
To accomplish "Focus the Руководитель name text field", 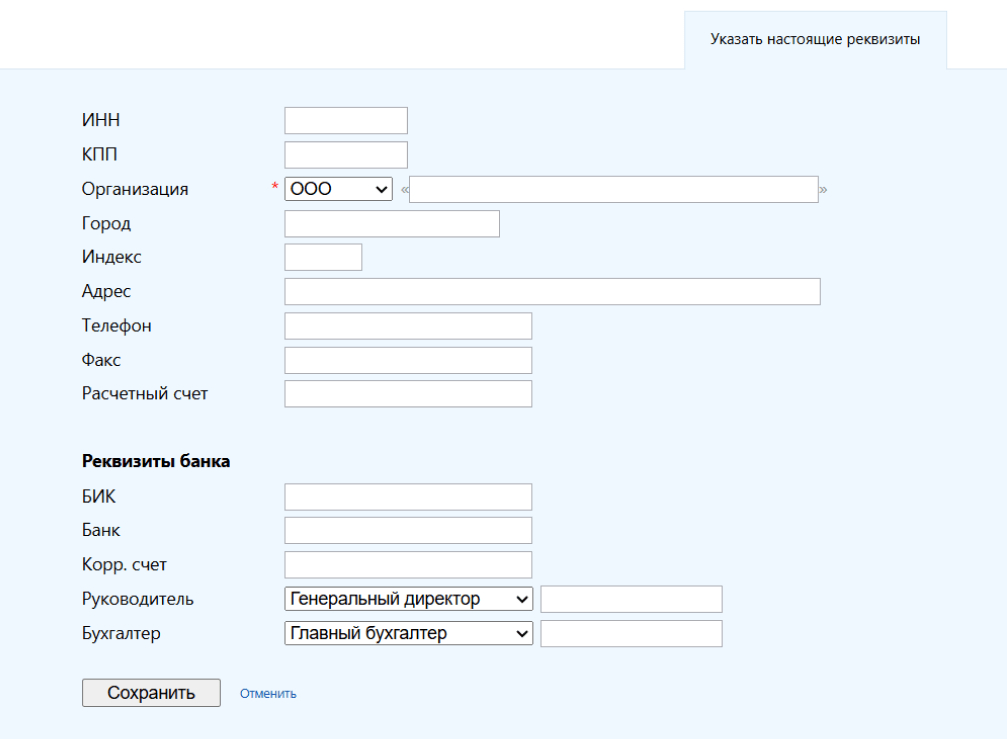I will [x=631, y=599].
